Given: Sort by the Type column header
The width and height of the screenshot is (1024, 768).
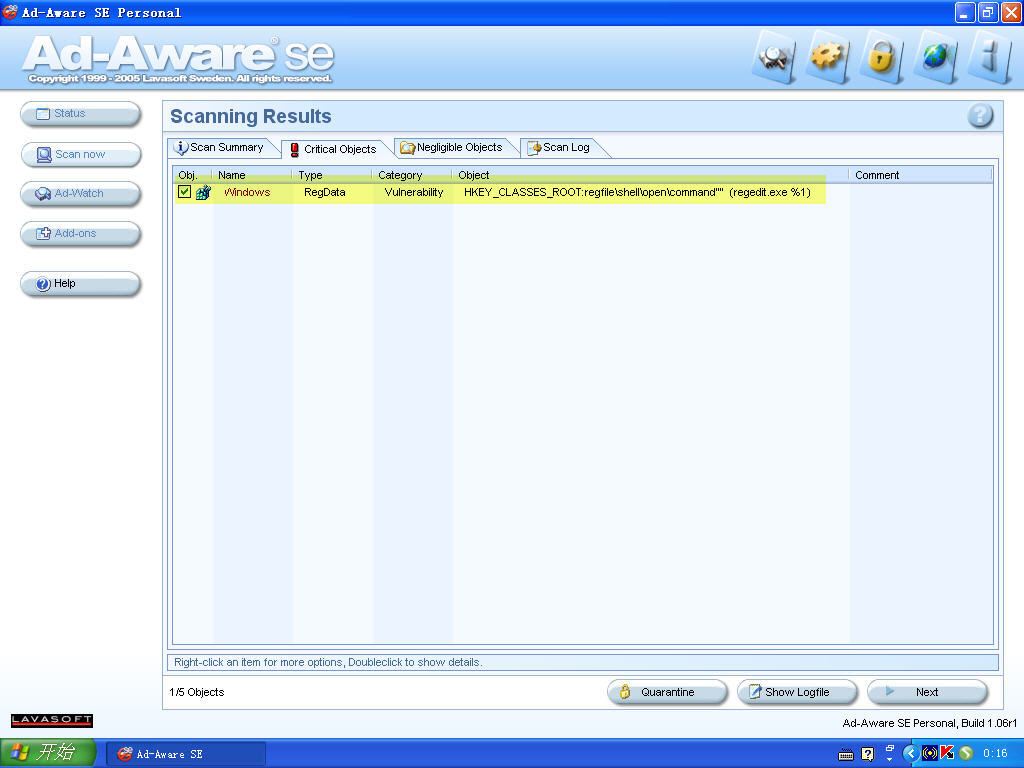Looking at the screenshot, I should pyautogui.click(x=332, y=175).
